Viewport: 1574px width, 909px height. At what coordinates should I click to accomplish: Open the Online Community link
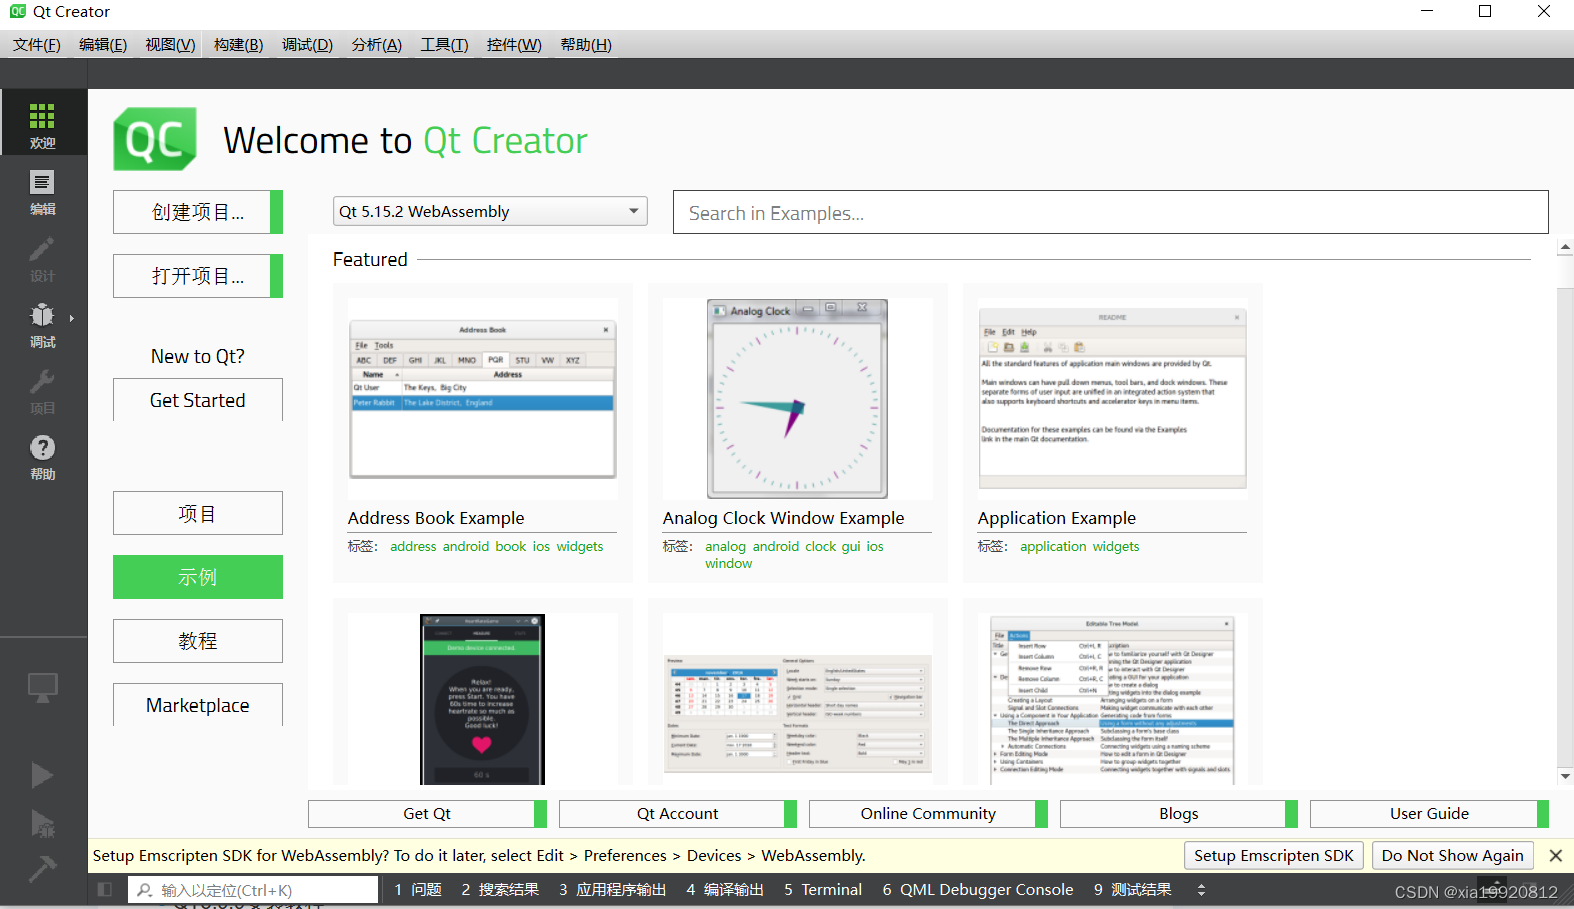pyautogui.click(x=928, y=814)
